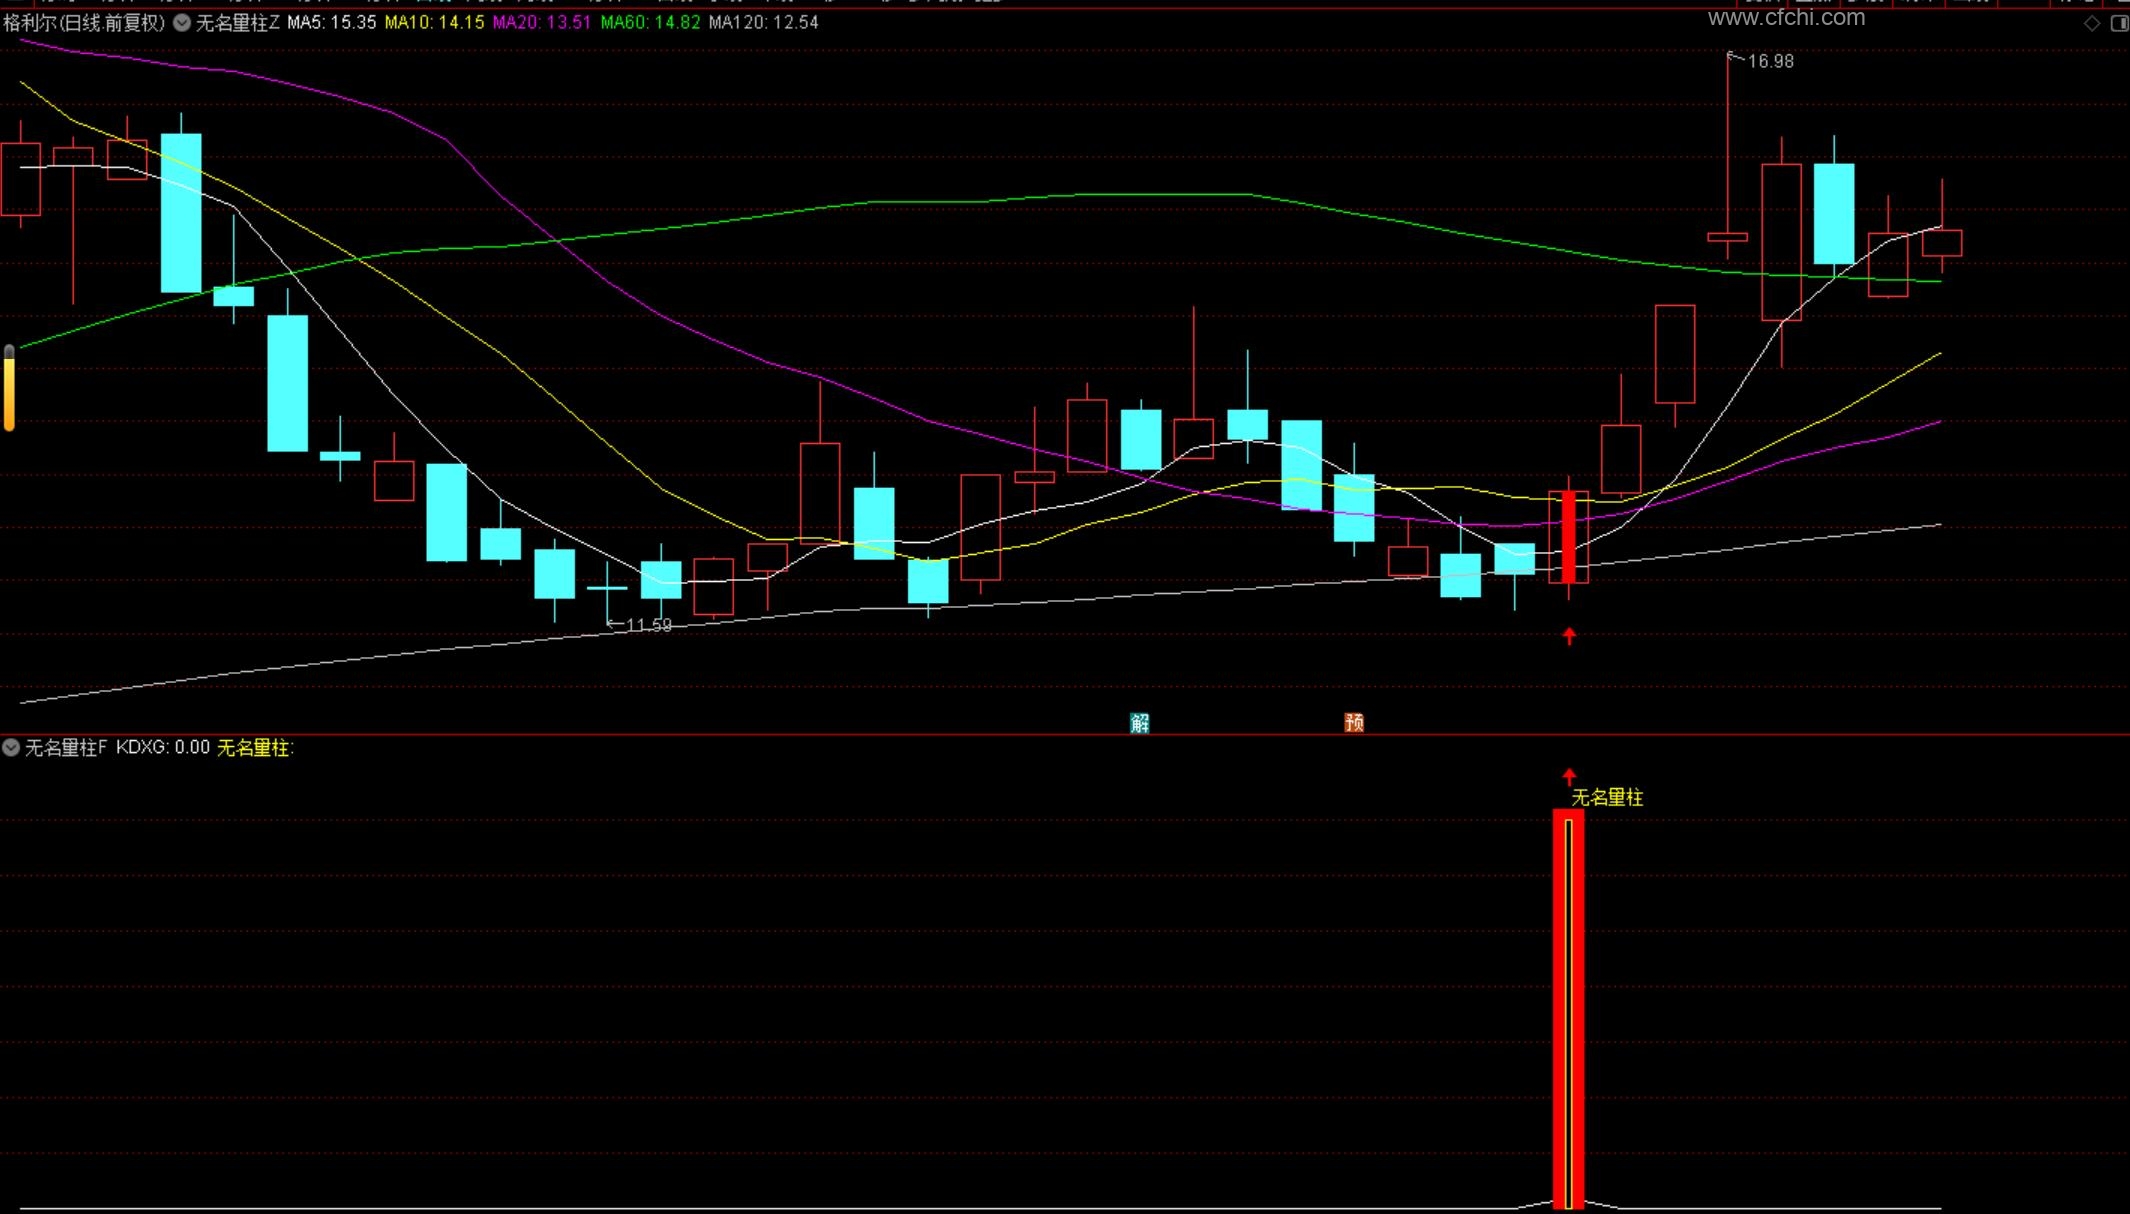Viewport: 2130px width, 1214px height.
Task: Open the 无名量柱Z indicator dropdown arrow
Action: pos(182,23)
